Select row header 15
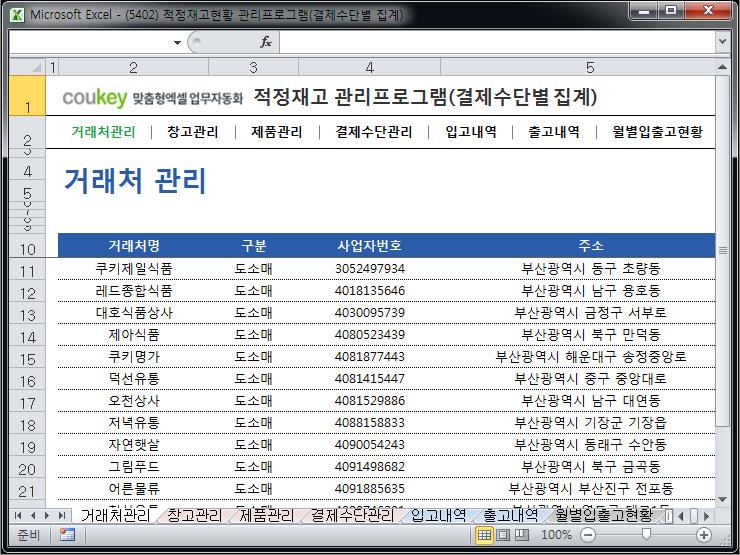The height and width of the screenshot is (555, 740). 27,359
